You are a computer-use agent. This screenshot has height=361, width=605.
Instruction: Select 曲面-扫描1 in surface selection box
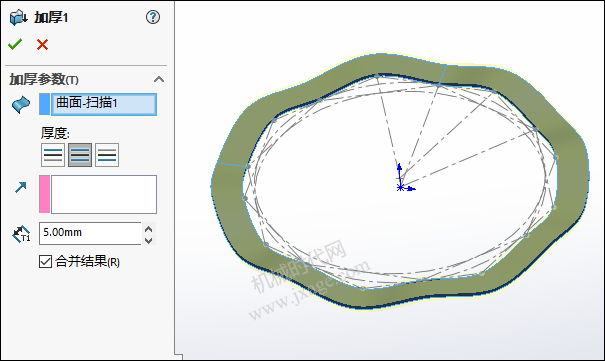tap(104, 104)
